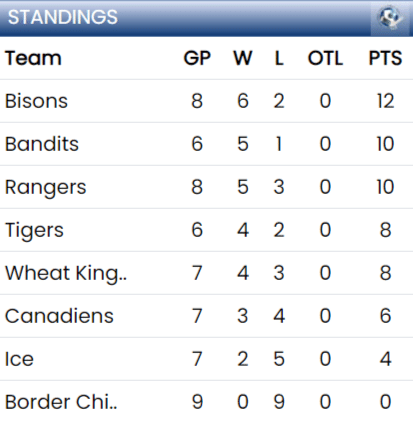The height and width of the screenshot is (421, 413).
Task: Select the Rangers team name
Action: tap(46, 187)
